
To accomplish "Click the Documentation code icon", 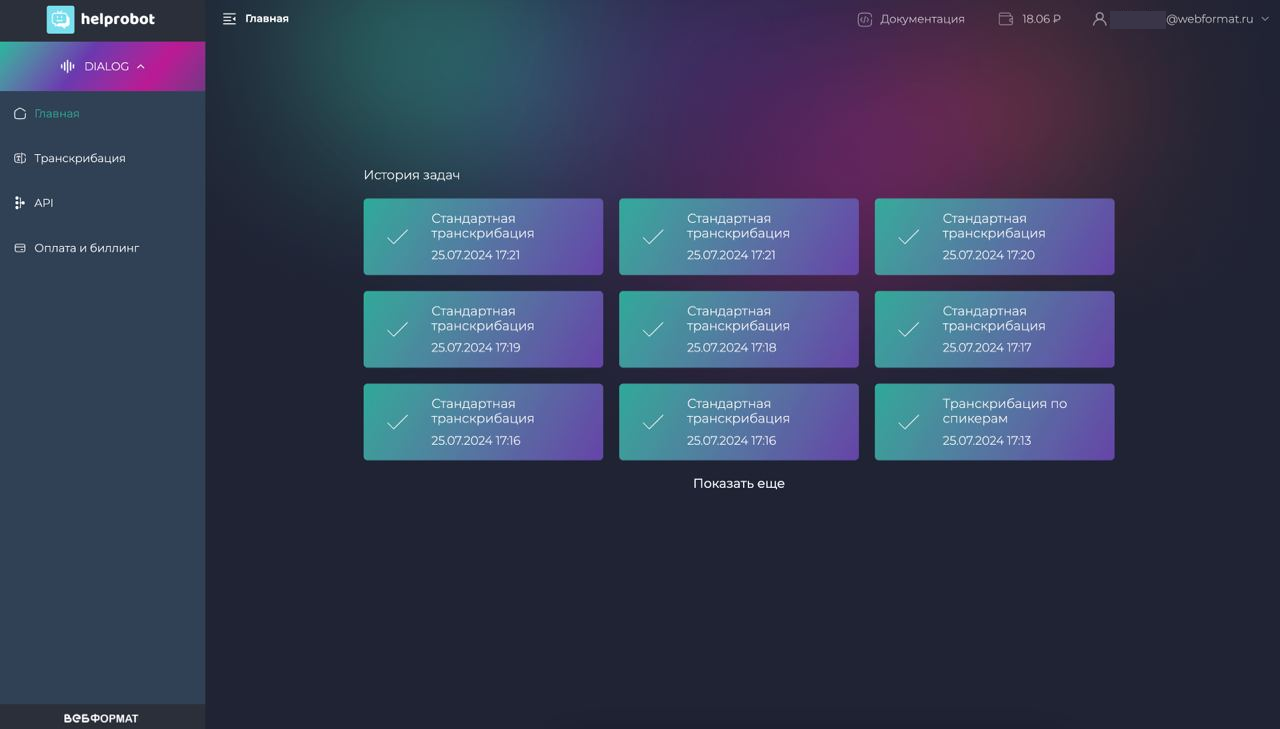I will 865,19.
